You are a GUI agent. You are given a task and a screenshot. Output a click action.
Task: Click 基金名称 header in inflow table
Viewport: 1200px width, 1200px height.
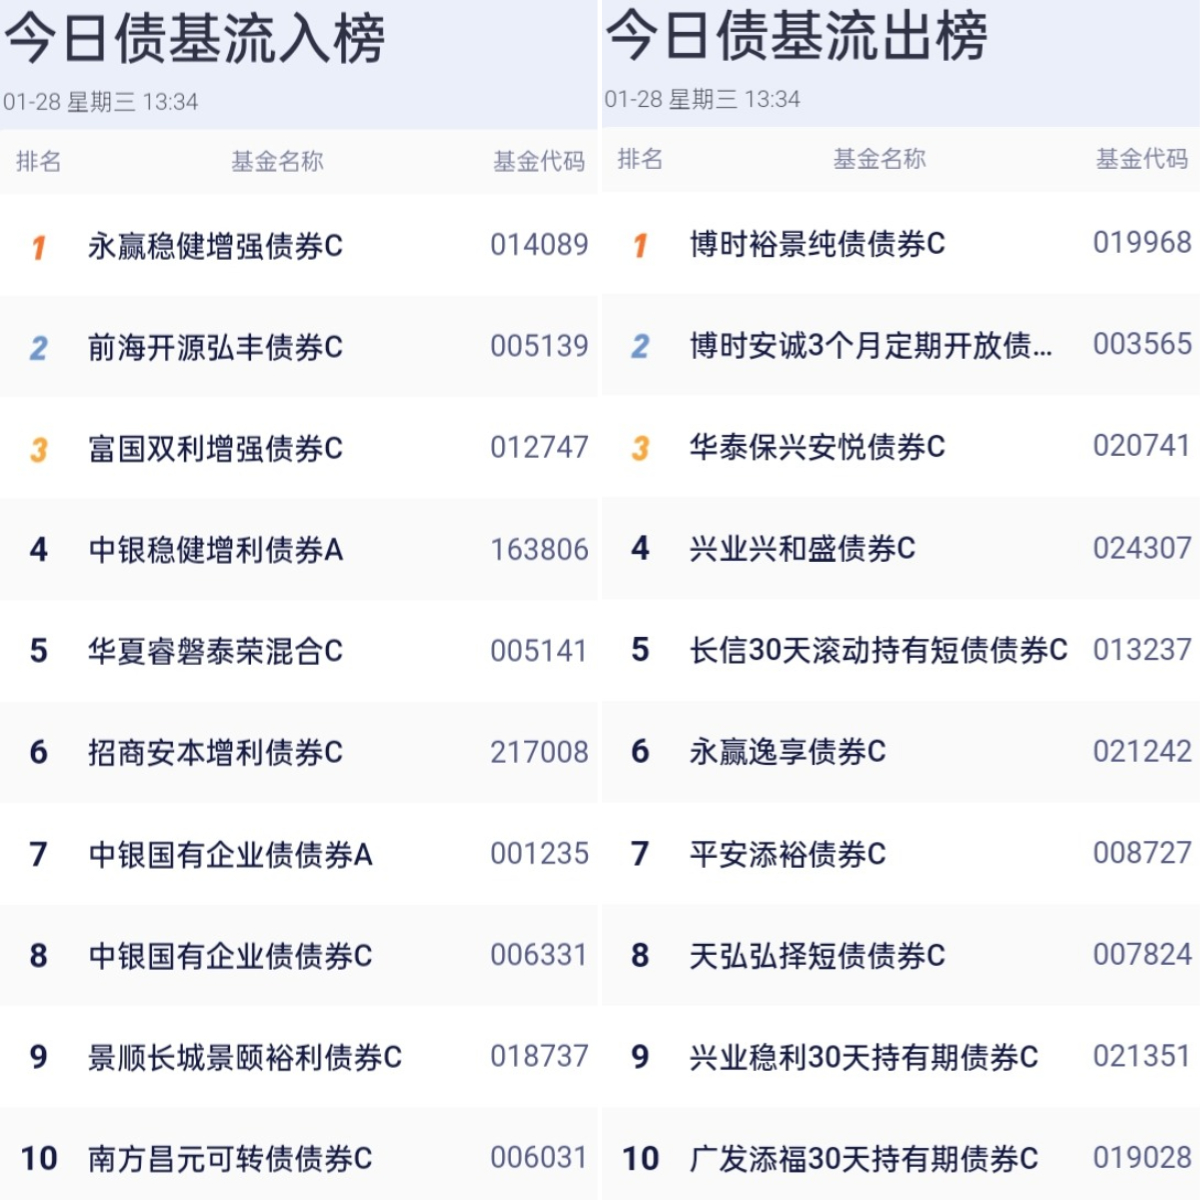[x=277, y=162]
